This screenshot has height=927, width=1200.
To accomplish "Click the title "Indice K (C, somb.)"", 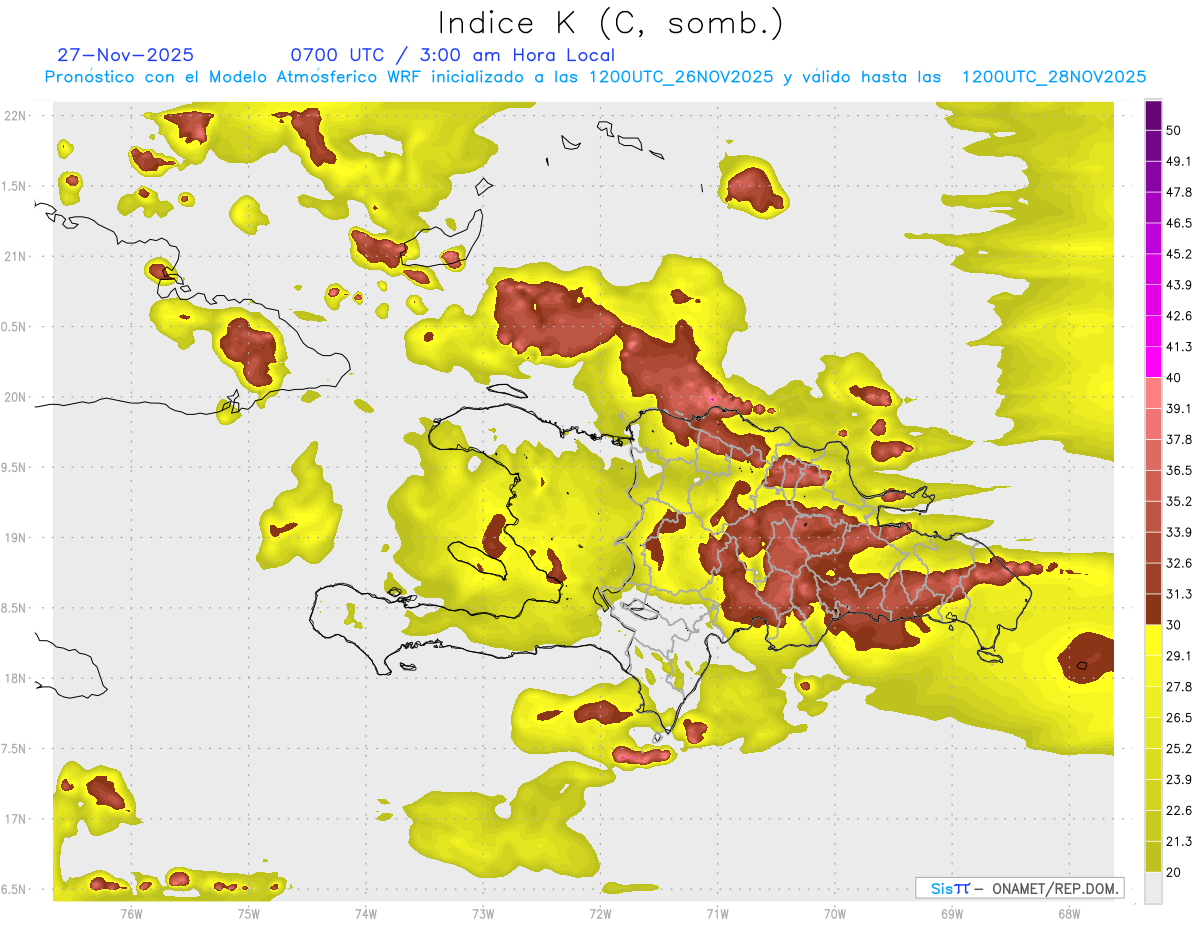I will [610, 22].
